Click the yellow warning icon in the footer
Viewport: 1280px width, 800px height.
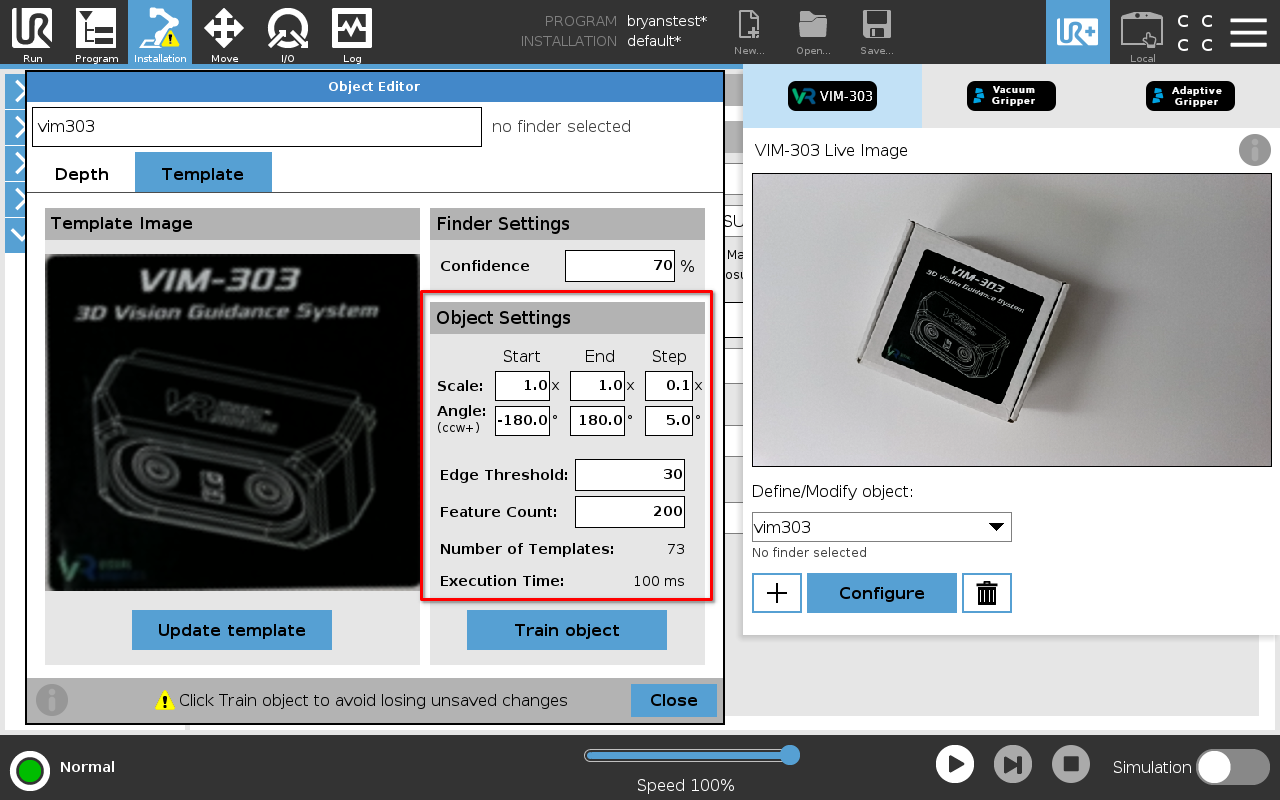[165, 700]
